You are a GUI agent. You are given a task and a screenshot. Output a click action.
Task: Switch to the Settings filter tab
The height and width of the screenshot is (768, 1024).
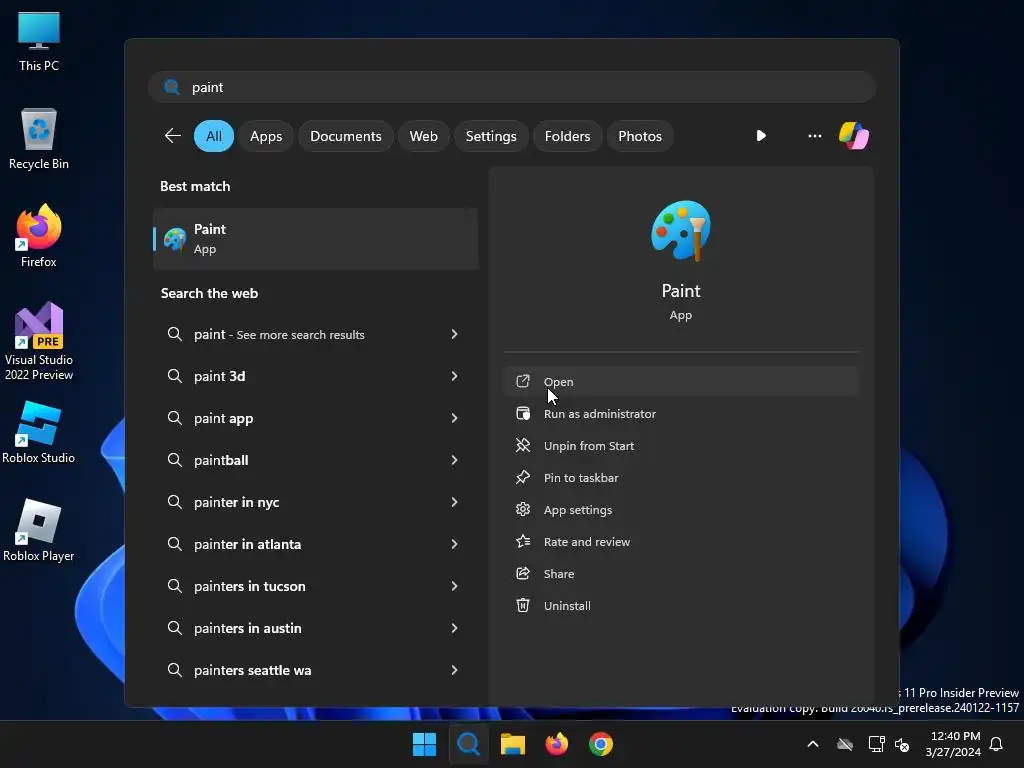(x=490, y=136)
